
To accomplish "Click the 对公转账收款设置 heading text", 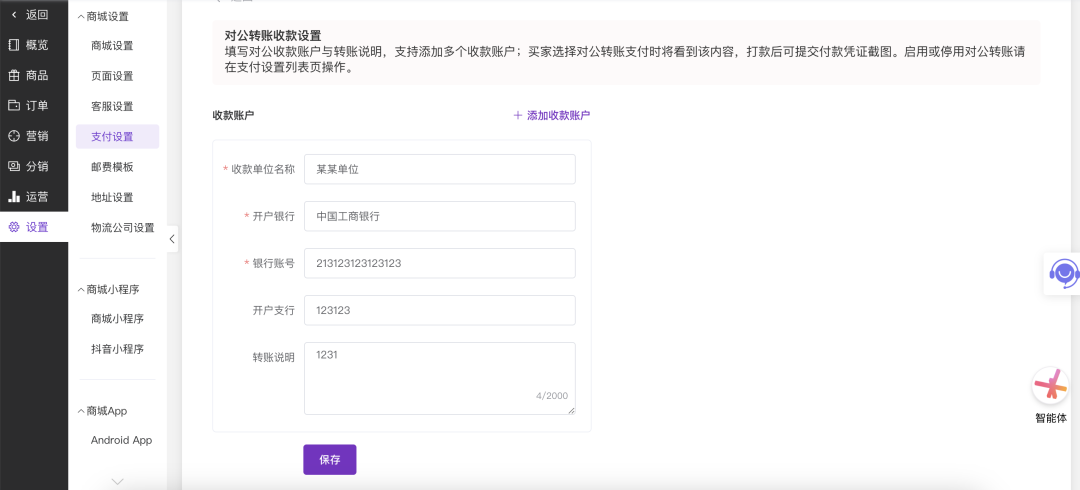I will [273, 36].
